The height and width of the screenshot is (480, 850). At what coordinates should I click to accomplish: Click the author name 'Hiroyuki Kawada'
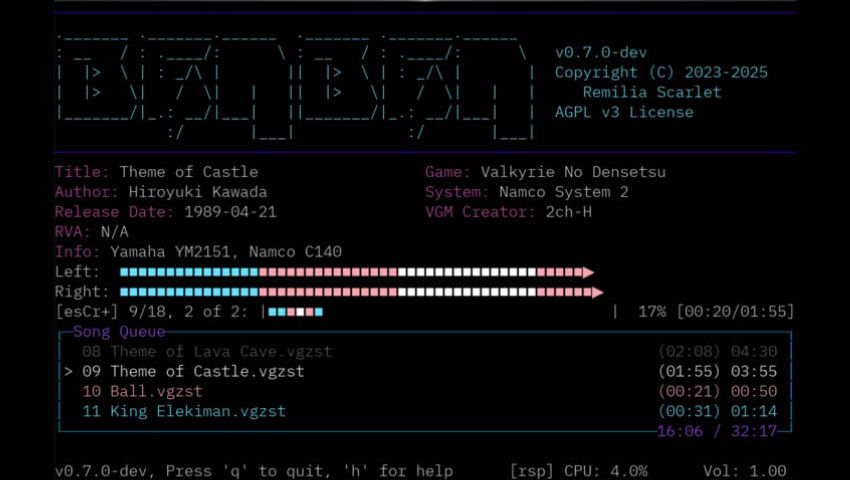click(198, 192)
